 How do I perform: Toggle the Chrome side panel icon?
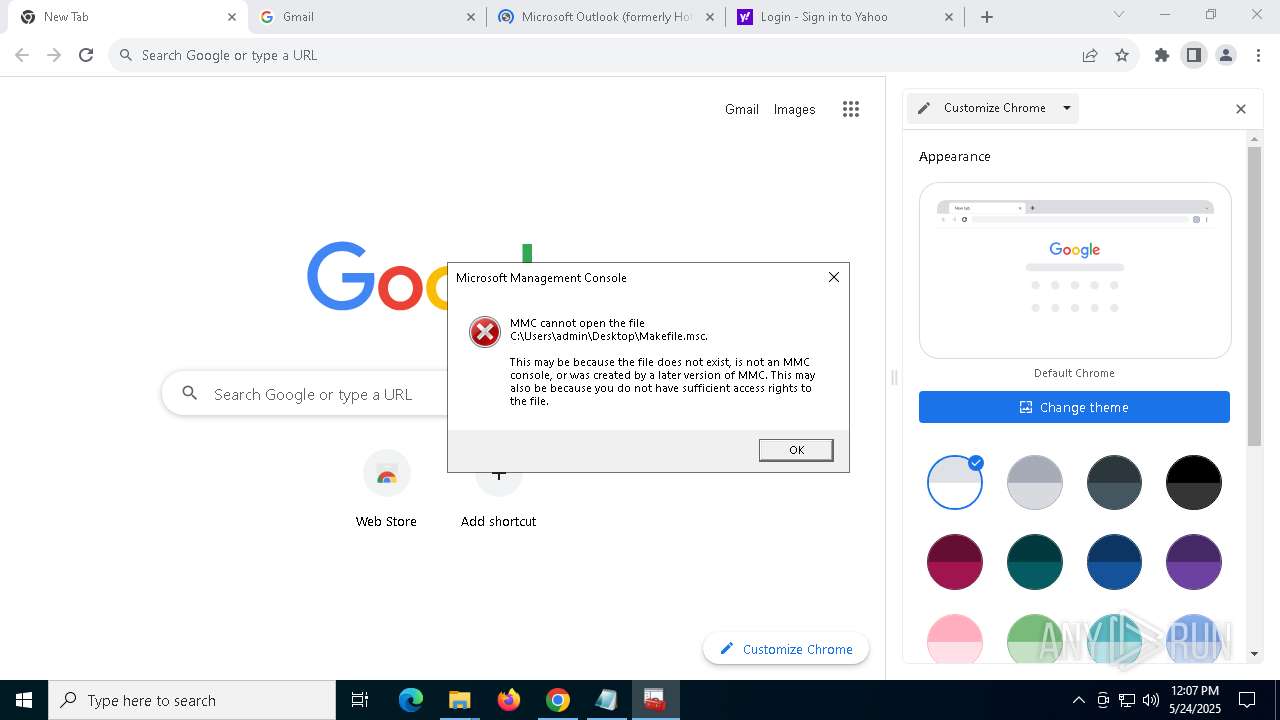(x=1194, y=55)
